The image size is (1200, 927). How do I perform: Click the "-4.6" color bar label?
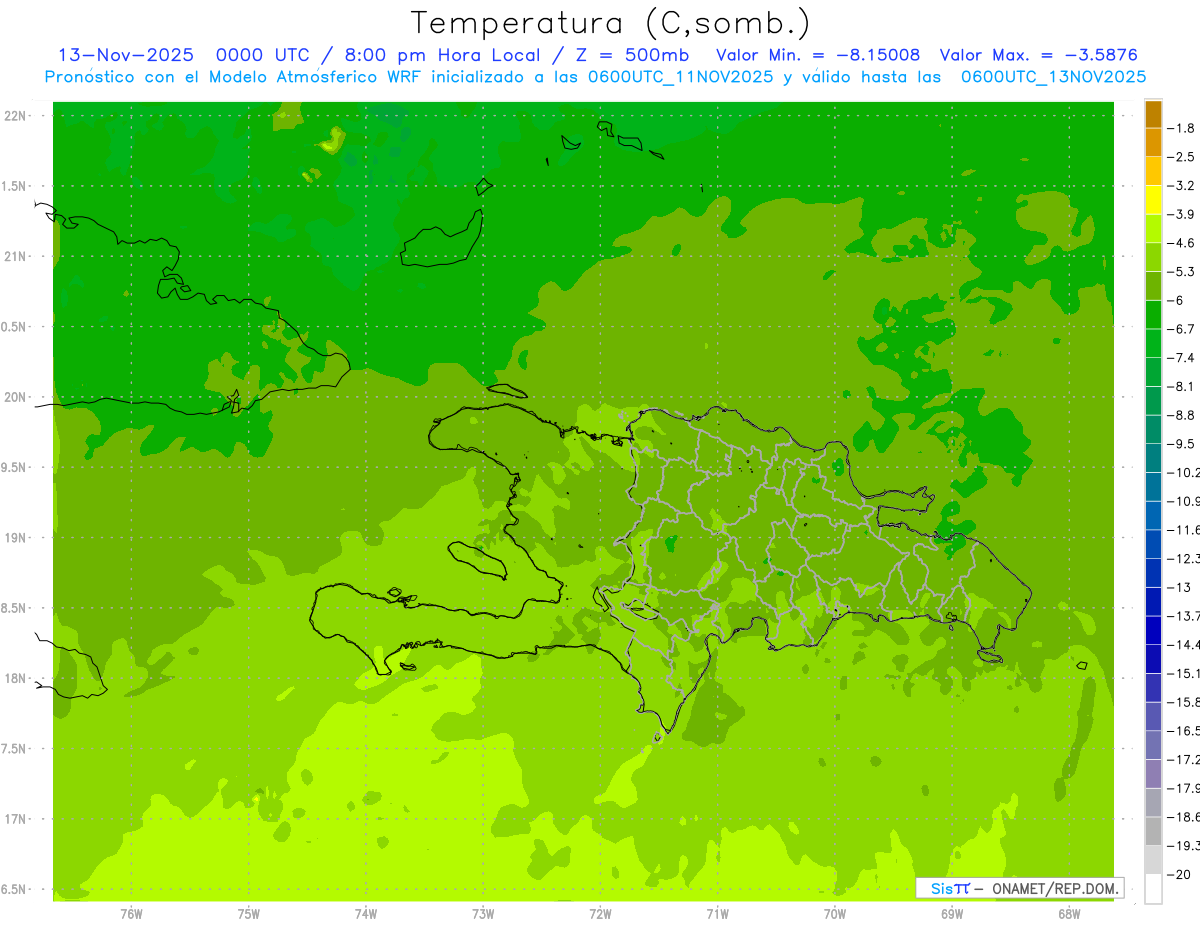click(1182, 243)
